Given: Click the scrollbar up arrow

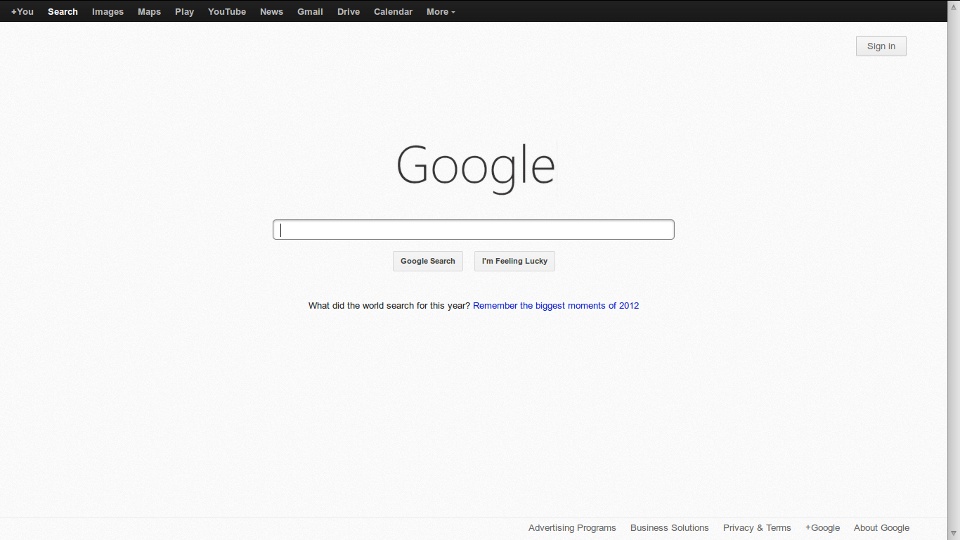Looking at the screenshot, I should 953,6.
